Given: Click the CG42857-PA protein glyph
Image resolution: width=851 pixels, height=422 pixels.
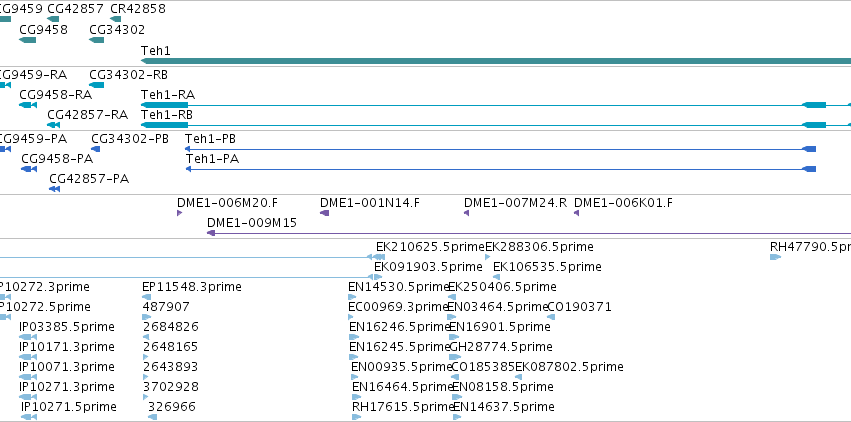Looking at the screenshot, I should tap(54, 189).
